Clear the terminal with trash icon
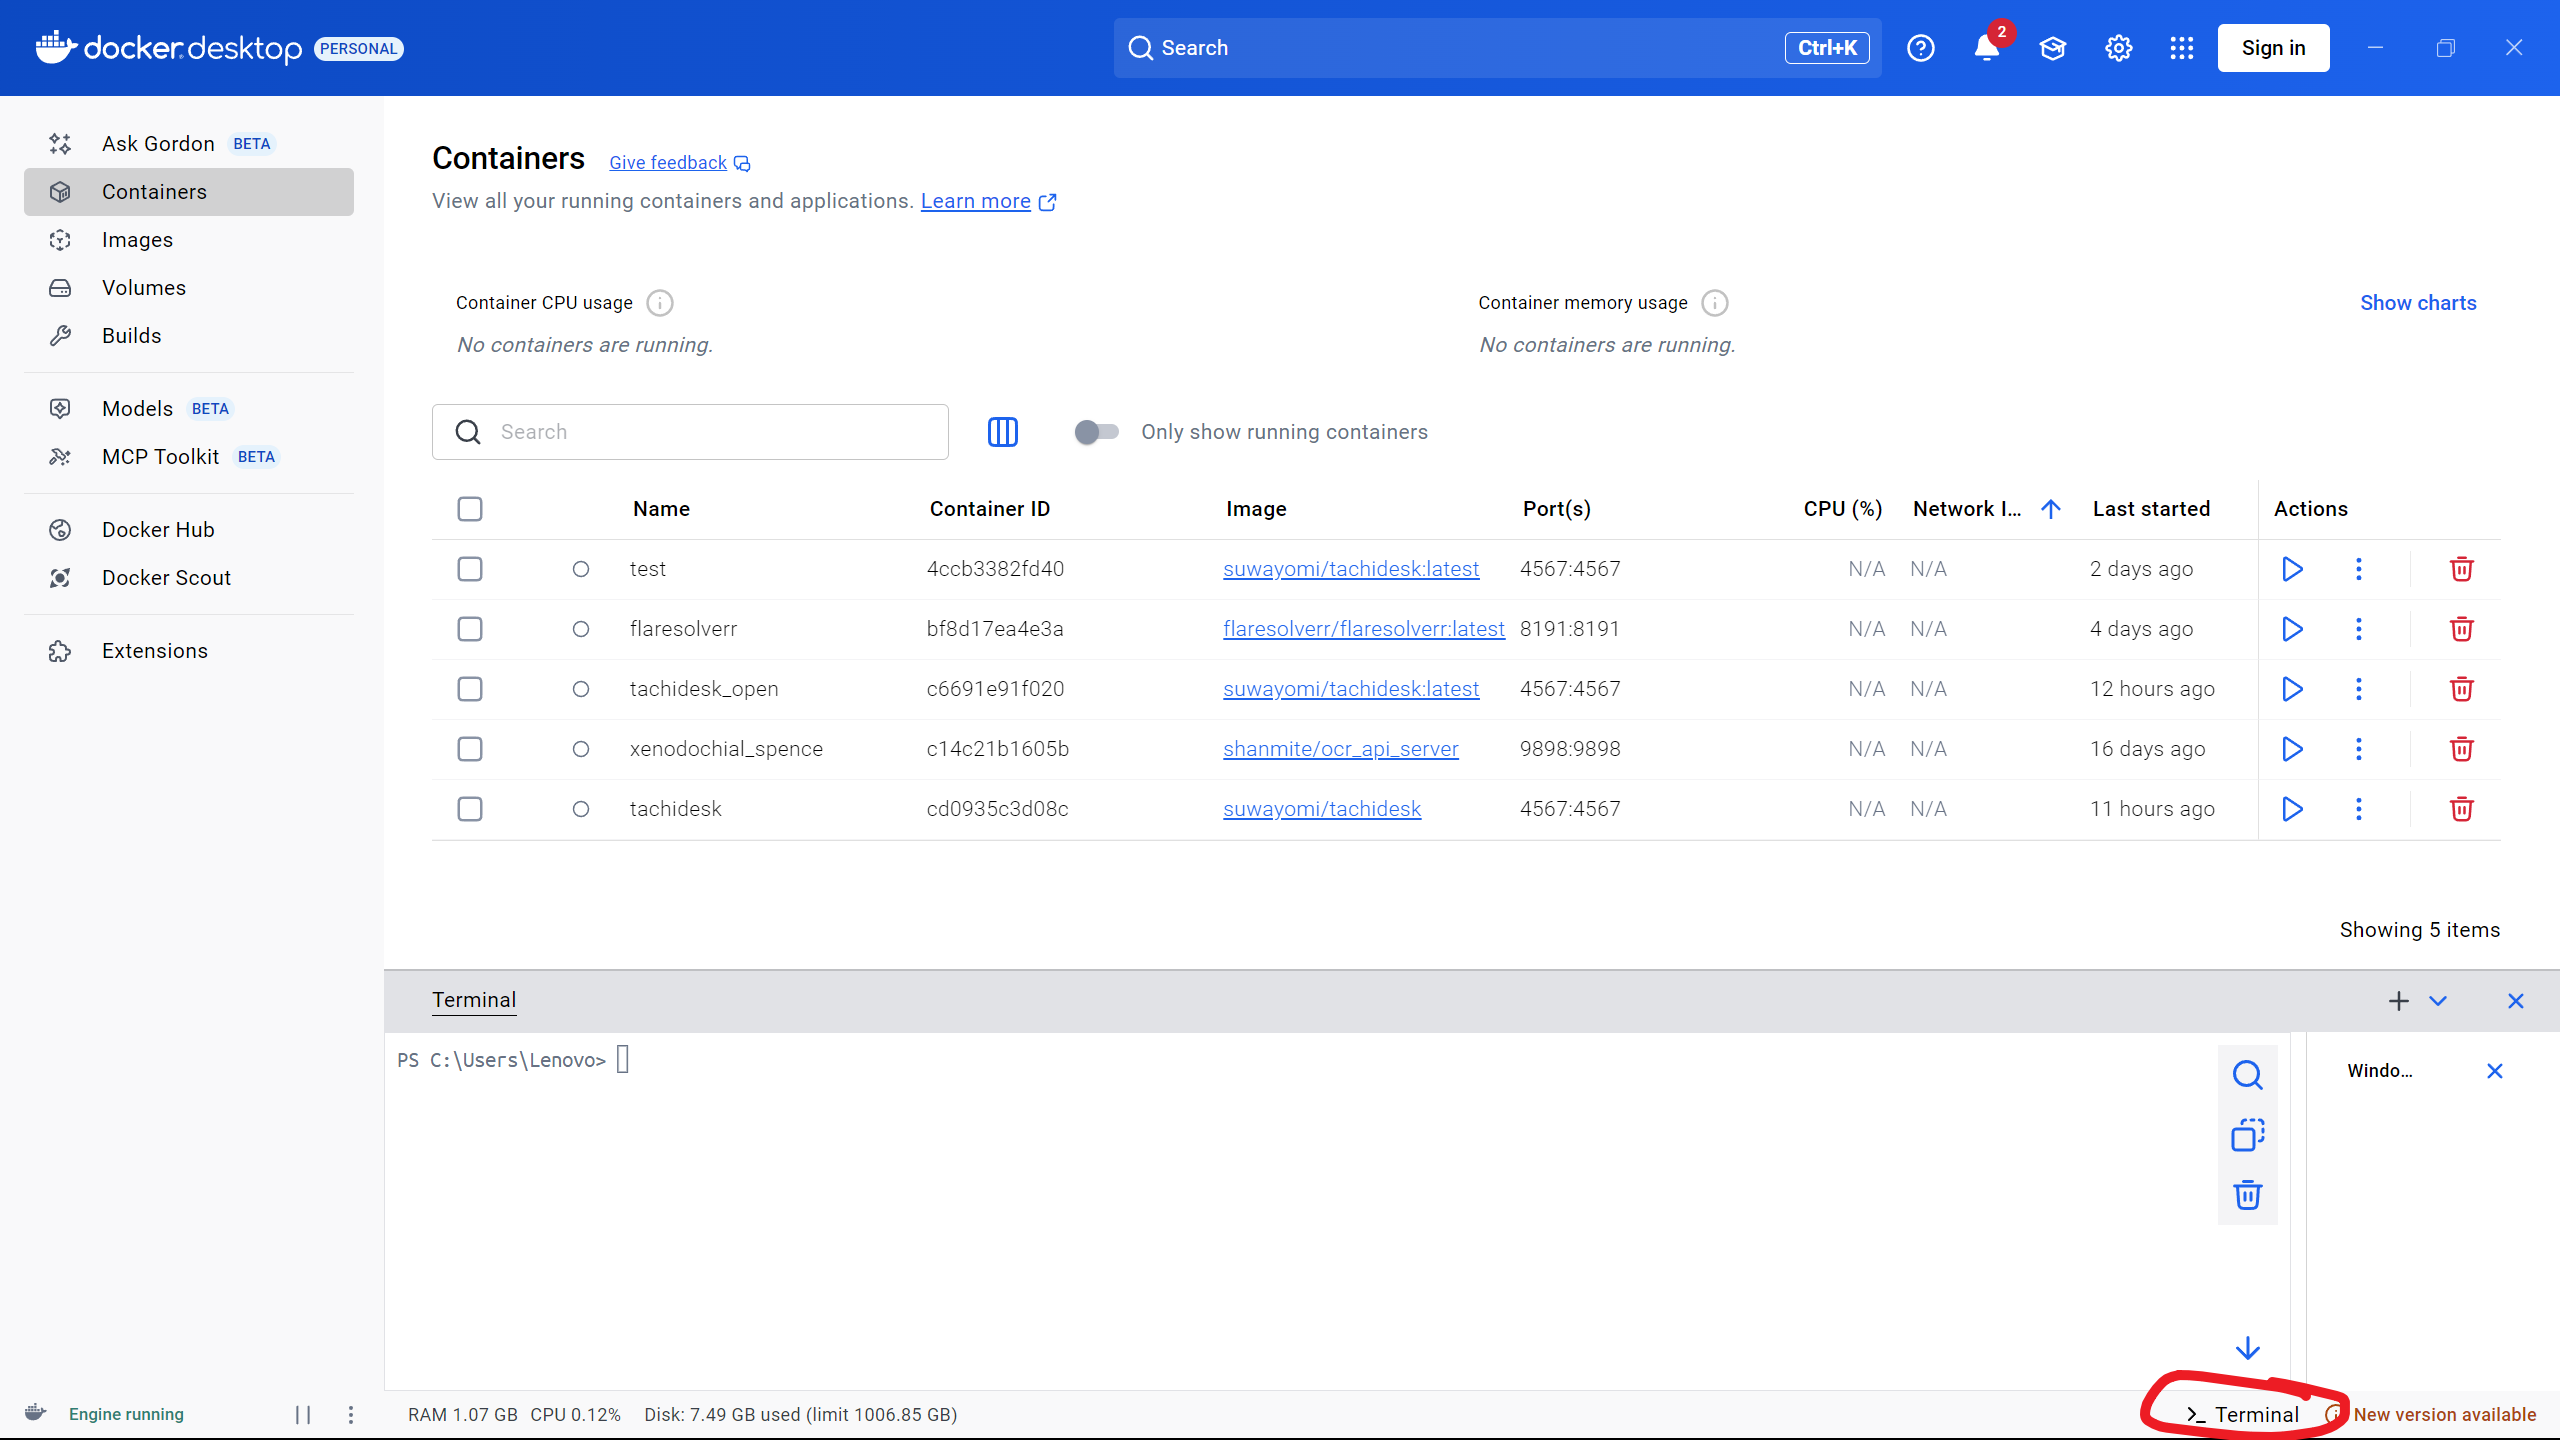Image resolution: width=2560 pixels, height=1440 pixels. pyautogui.click(x=2247, y=1195)
